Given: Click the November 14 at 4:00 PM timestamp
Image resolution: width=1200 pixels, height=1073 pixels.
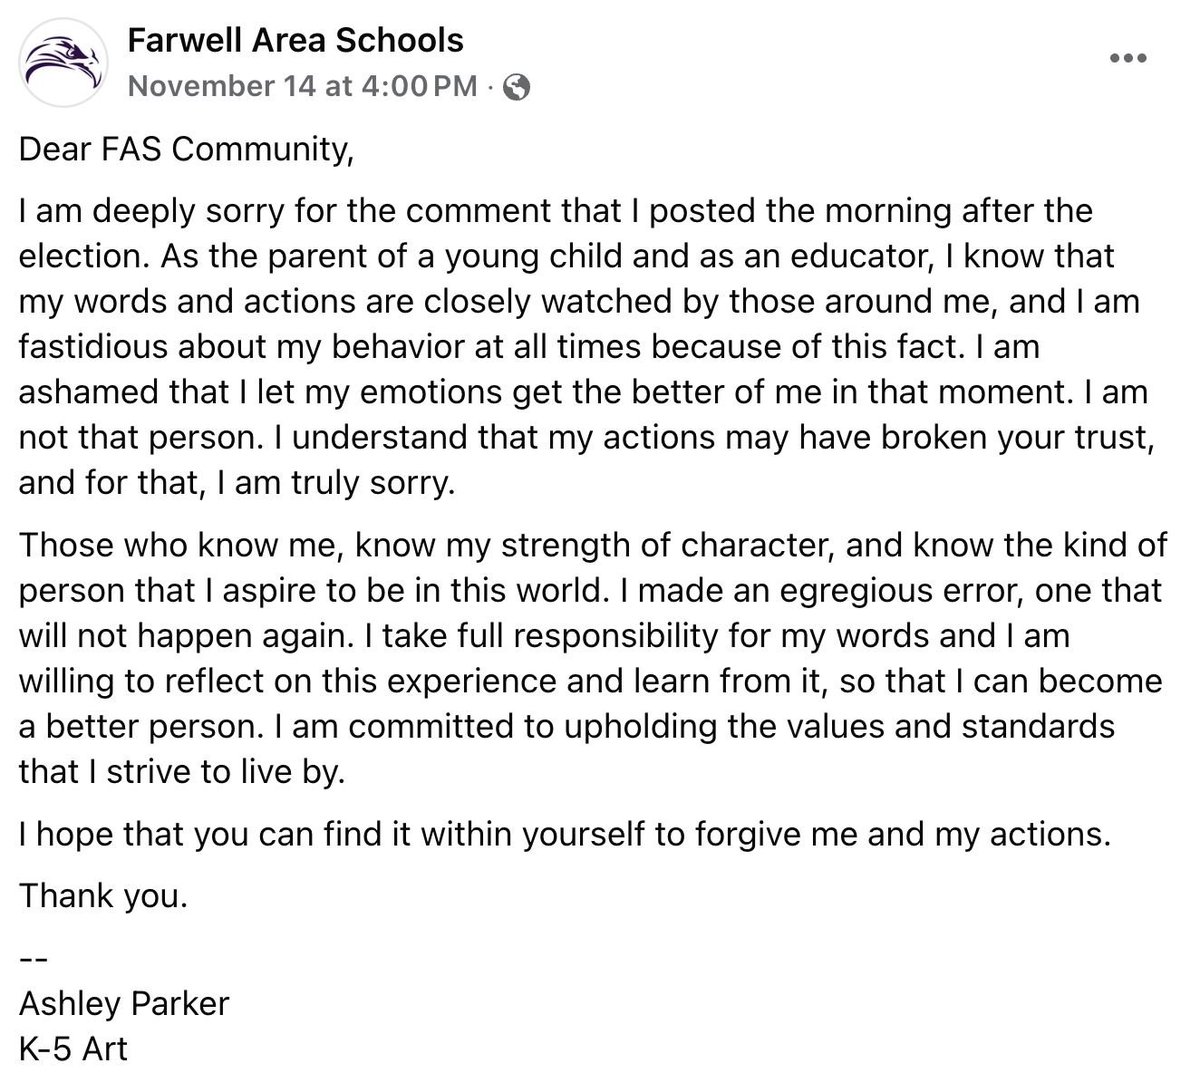Looking at the screenshot, I should click(303, 87).
